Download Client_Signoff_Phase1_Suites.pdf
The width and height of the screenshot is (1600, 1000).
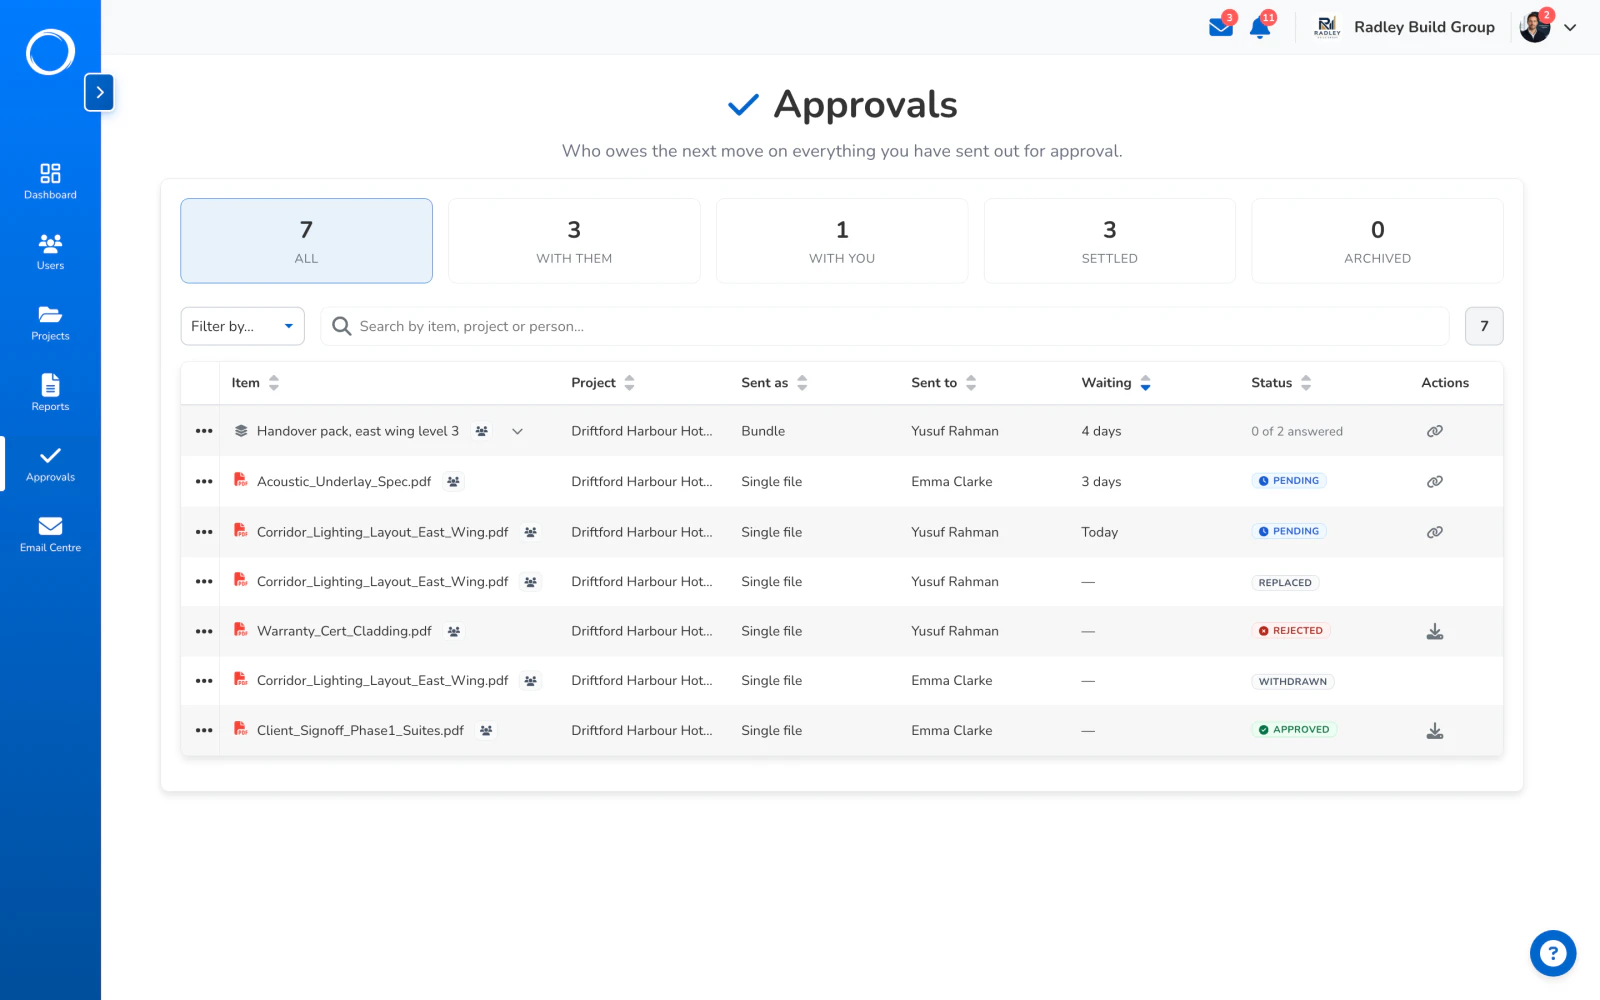click(1435, 730)
